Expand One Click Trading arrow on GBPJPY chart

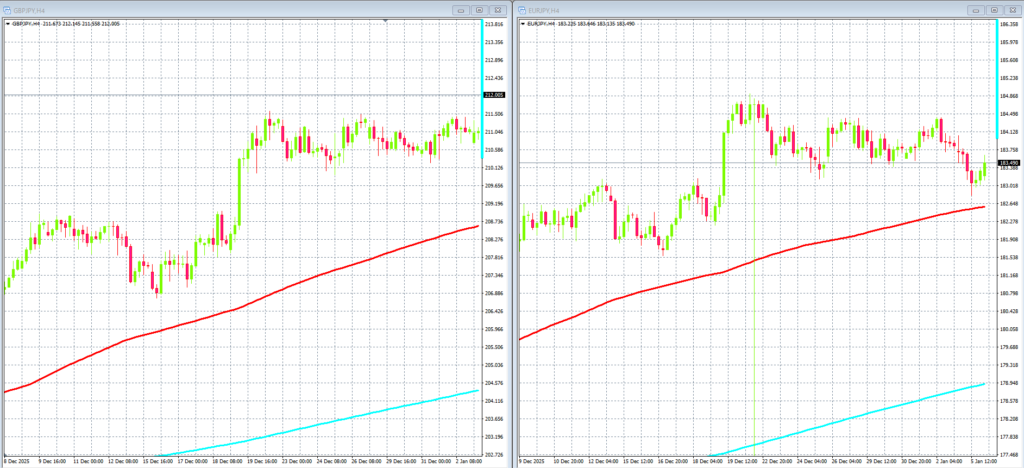click(7, 22)
